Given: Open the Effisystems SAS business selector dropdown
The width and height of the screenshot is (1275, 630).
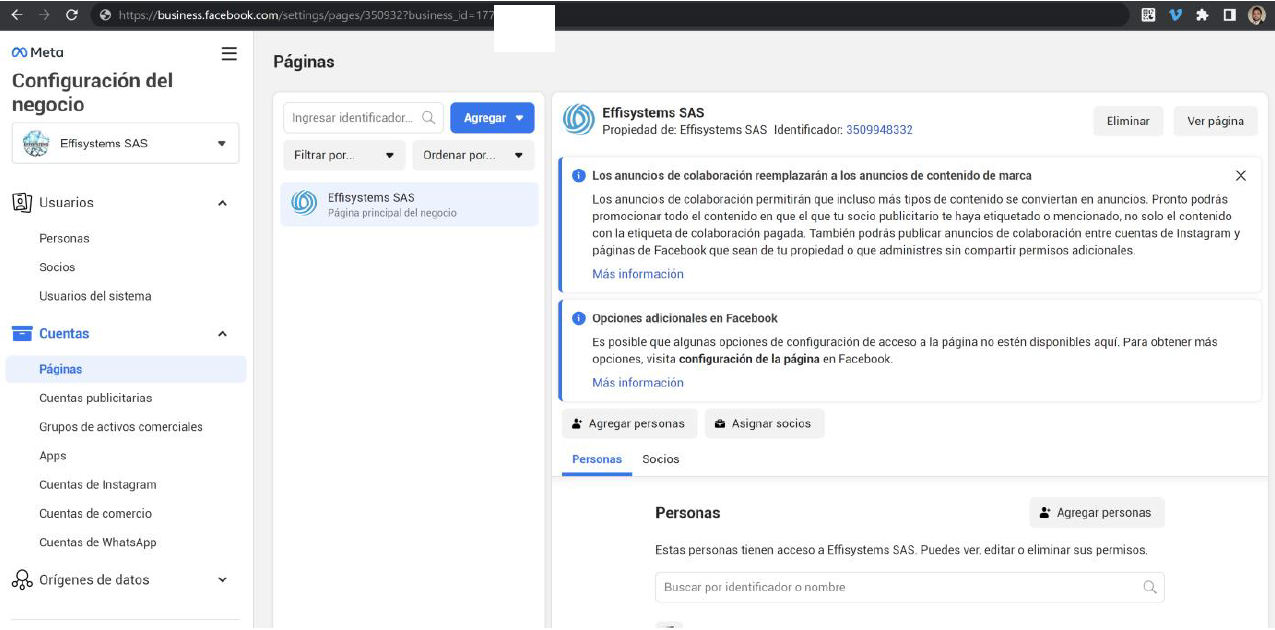Looking at the screenshot, I should 126,143.
